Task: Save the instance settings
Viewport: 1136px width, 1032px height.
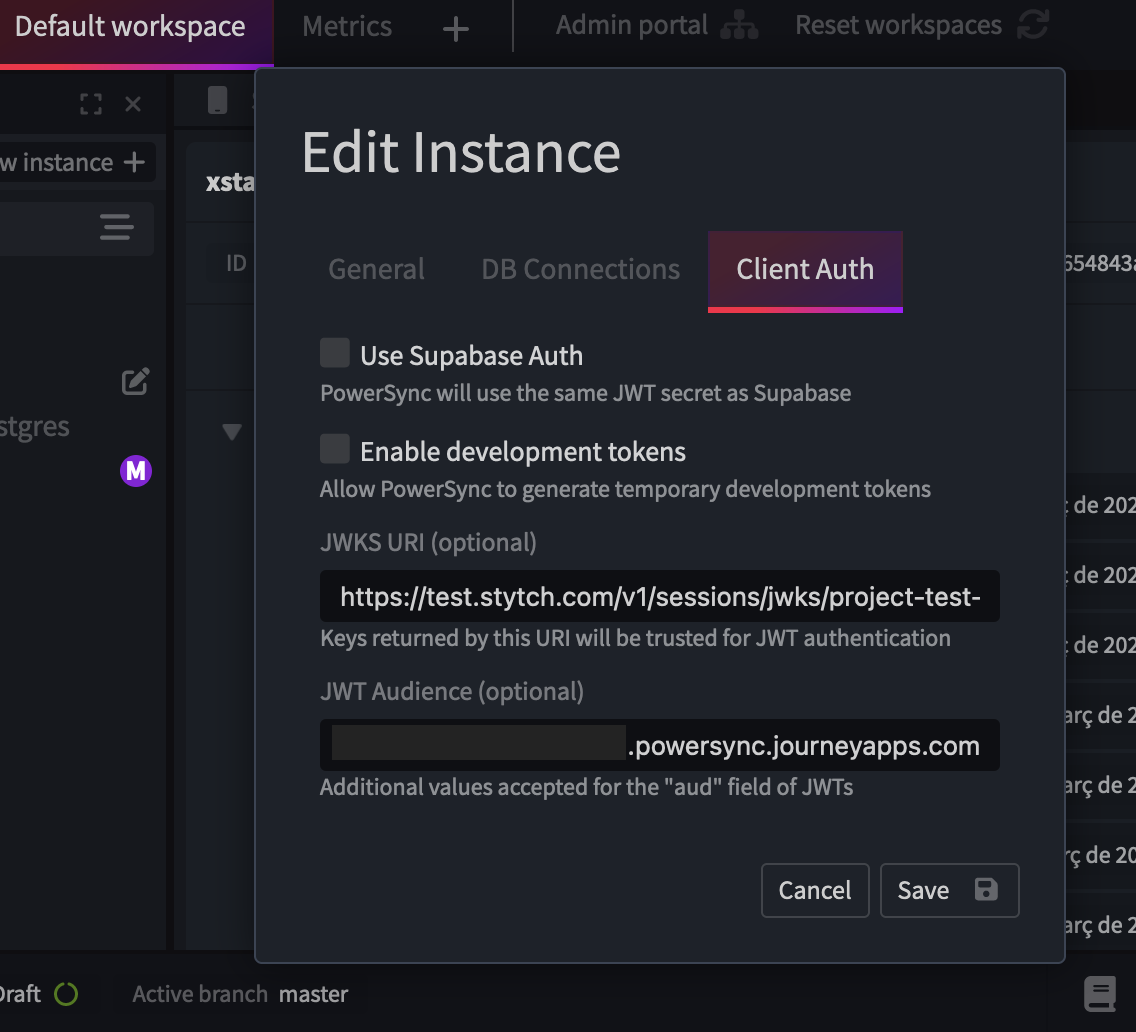Action: pos(949,890)
